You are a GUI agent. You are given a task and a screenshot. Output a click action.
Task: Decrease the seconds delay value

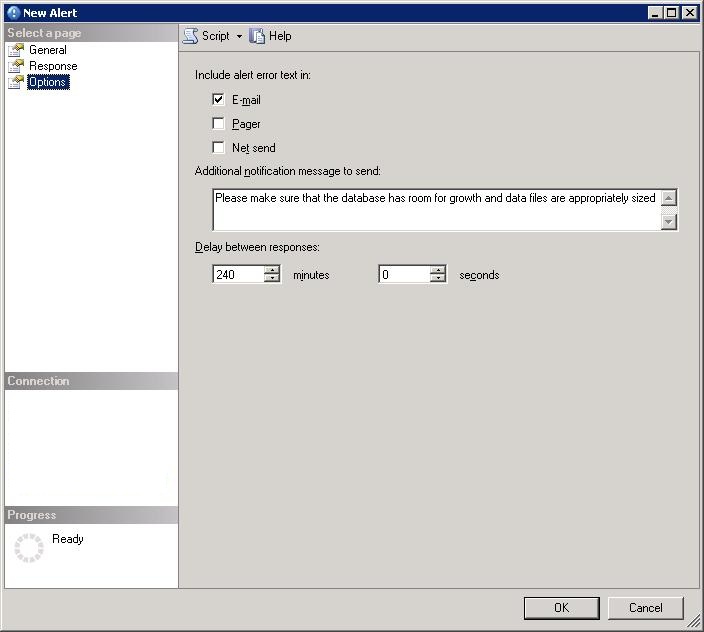[438, 278]
